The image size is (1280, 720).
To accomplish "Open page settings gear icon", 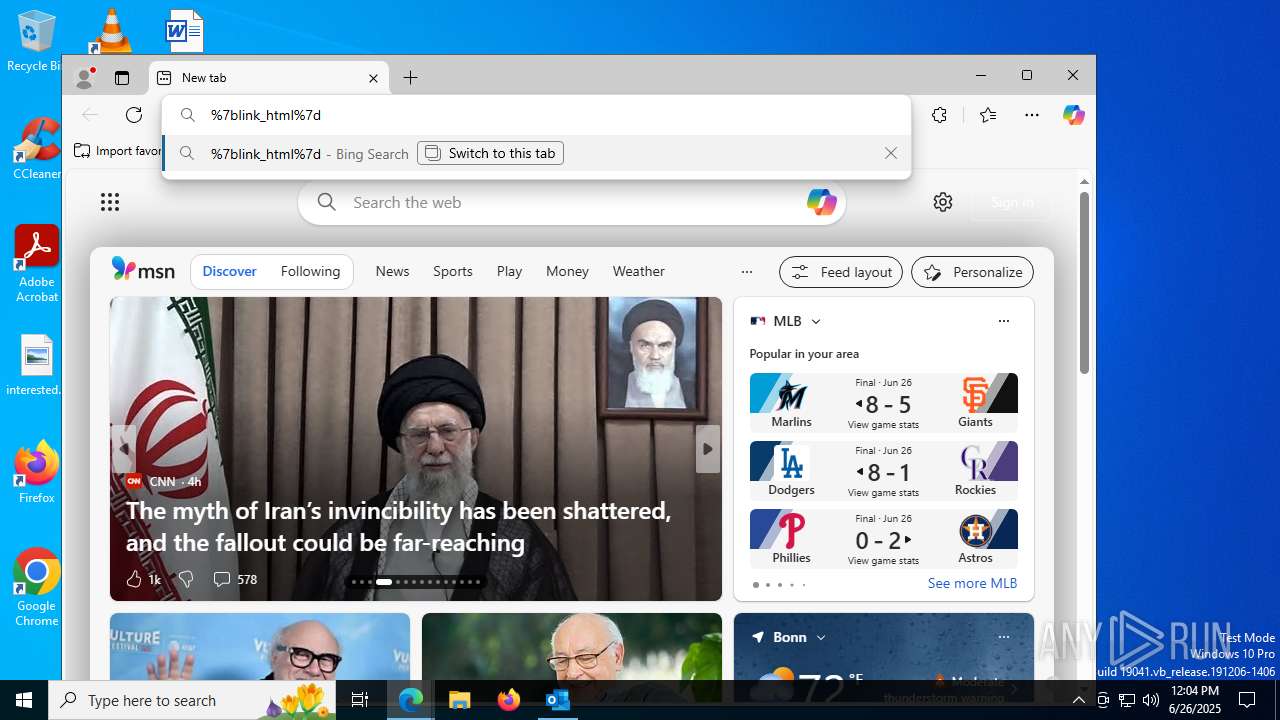I will click(943, 202).
